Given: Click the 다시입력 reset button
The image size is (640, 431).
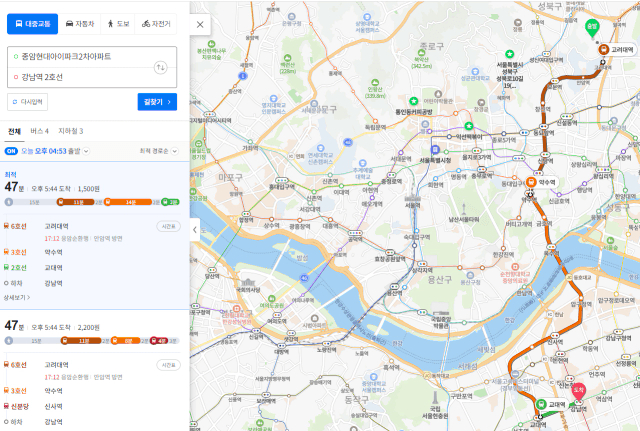Looking at the screenshot, I should pos(27,102).
